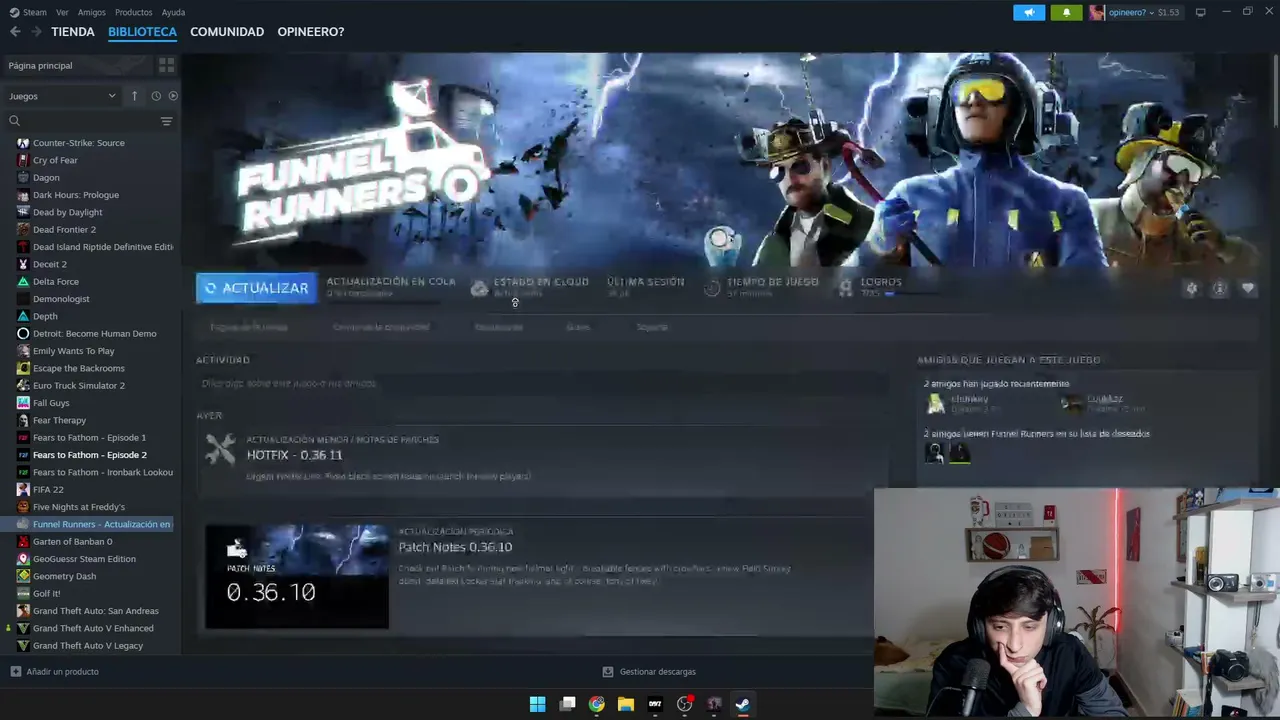Launch Google Chrome from the taskbar
1280x720 pixels.
[597, 704]
